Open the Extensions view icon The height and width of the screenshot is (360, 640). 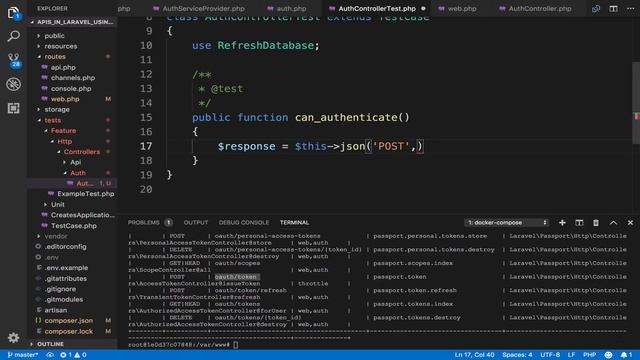tap(13, 108)
